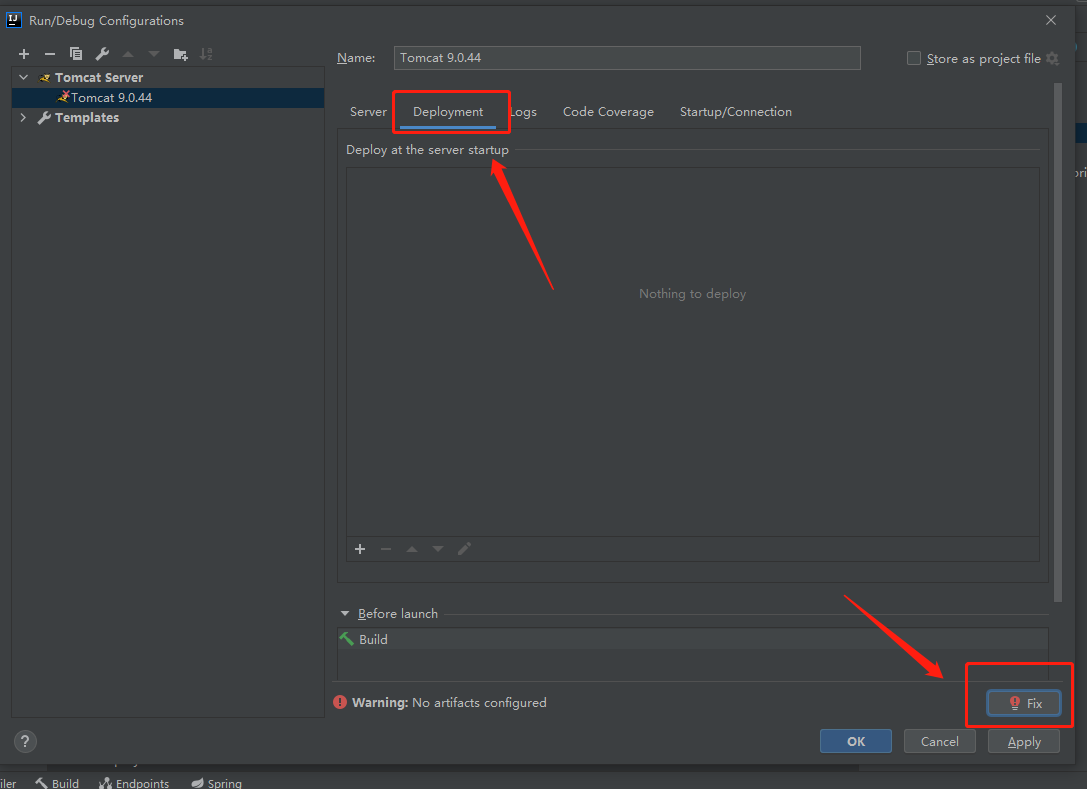Switch to the Server tab

point(368,112)
